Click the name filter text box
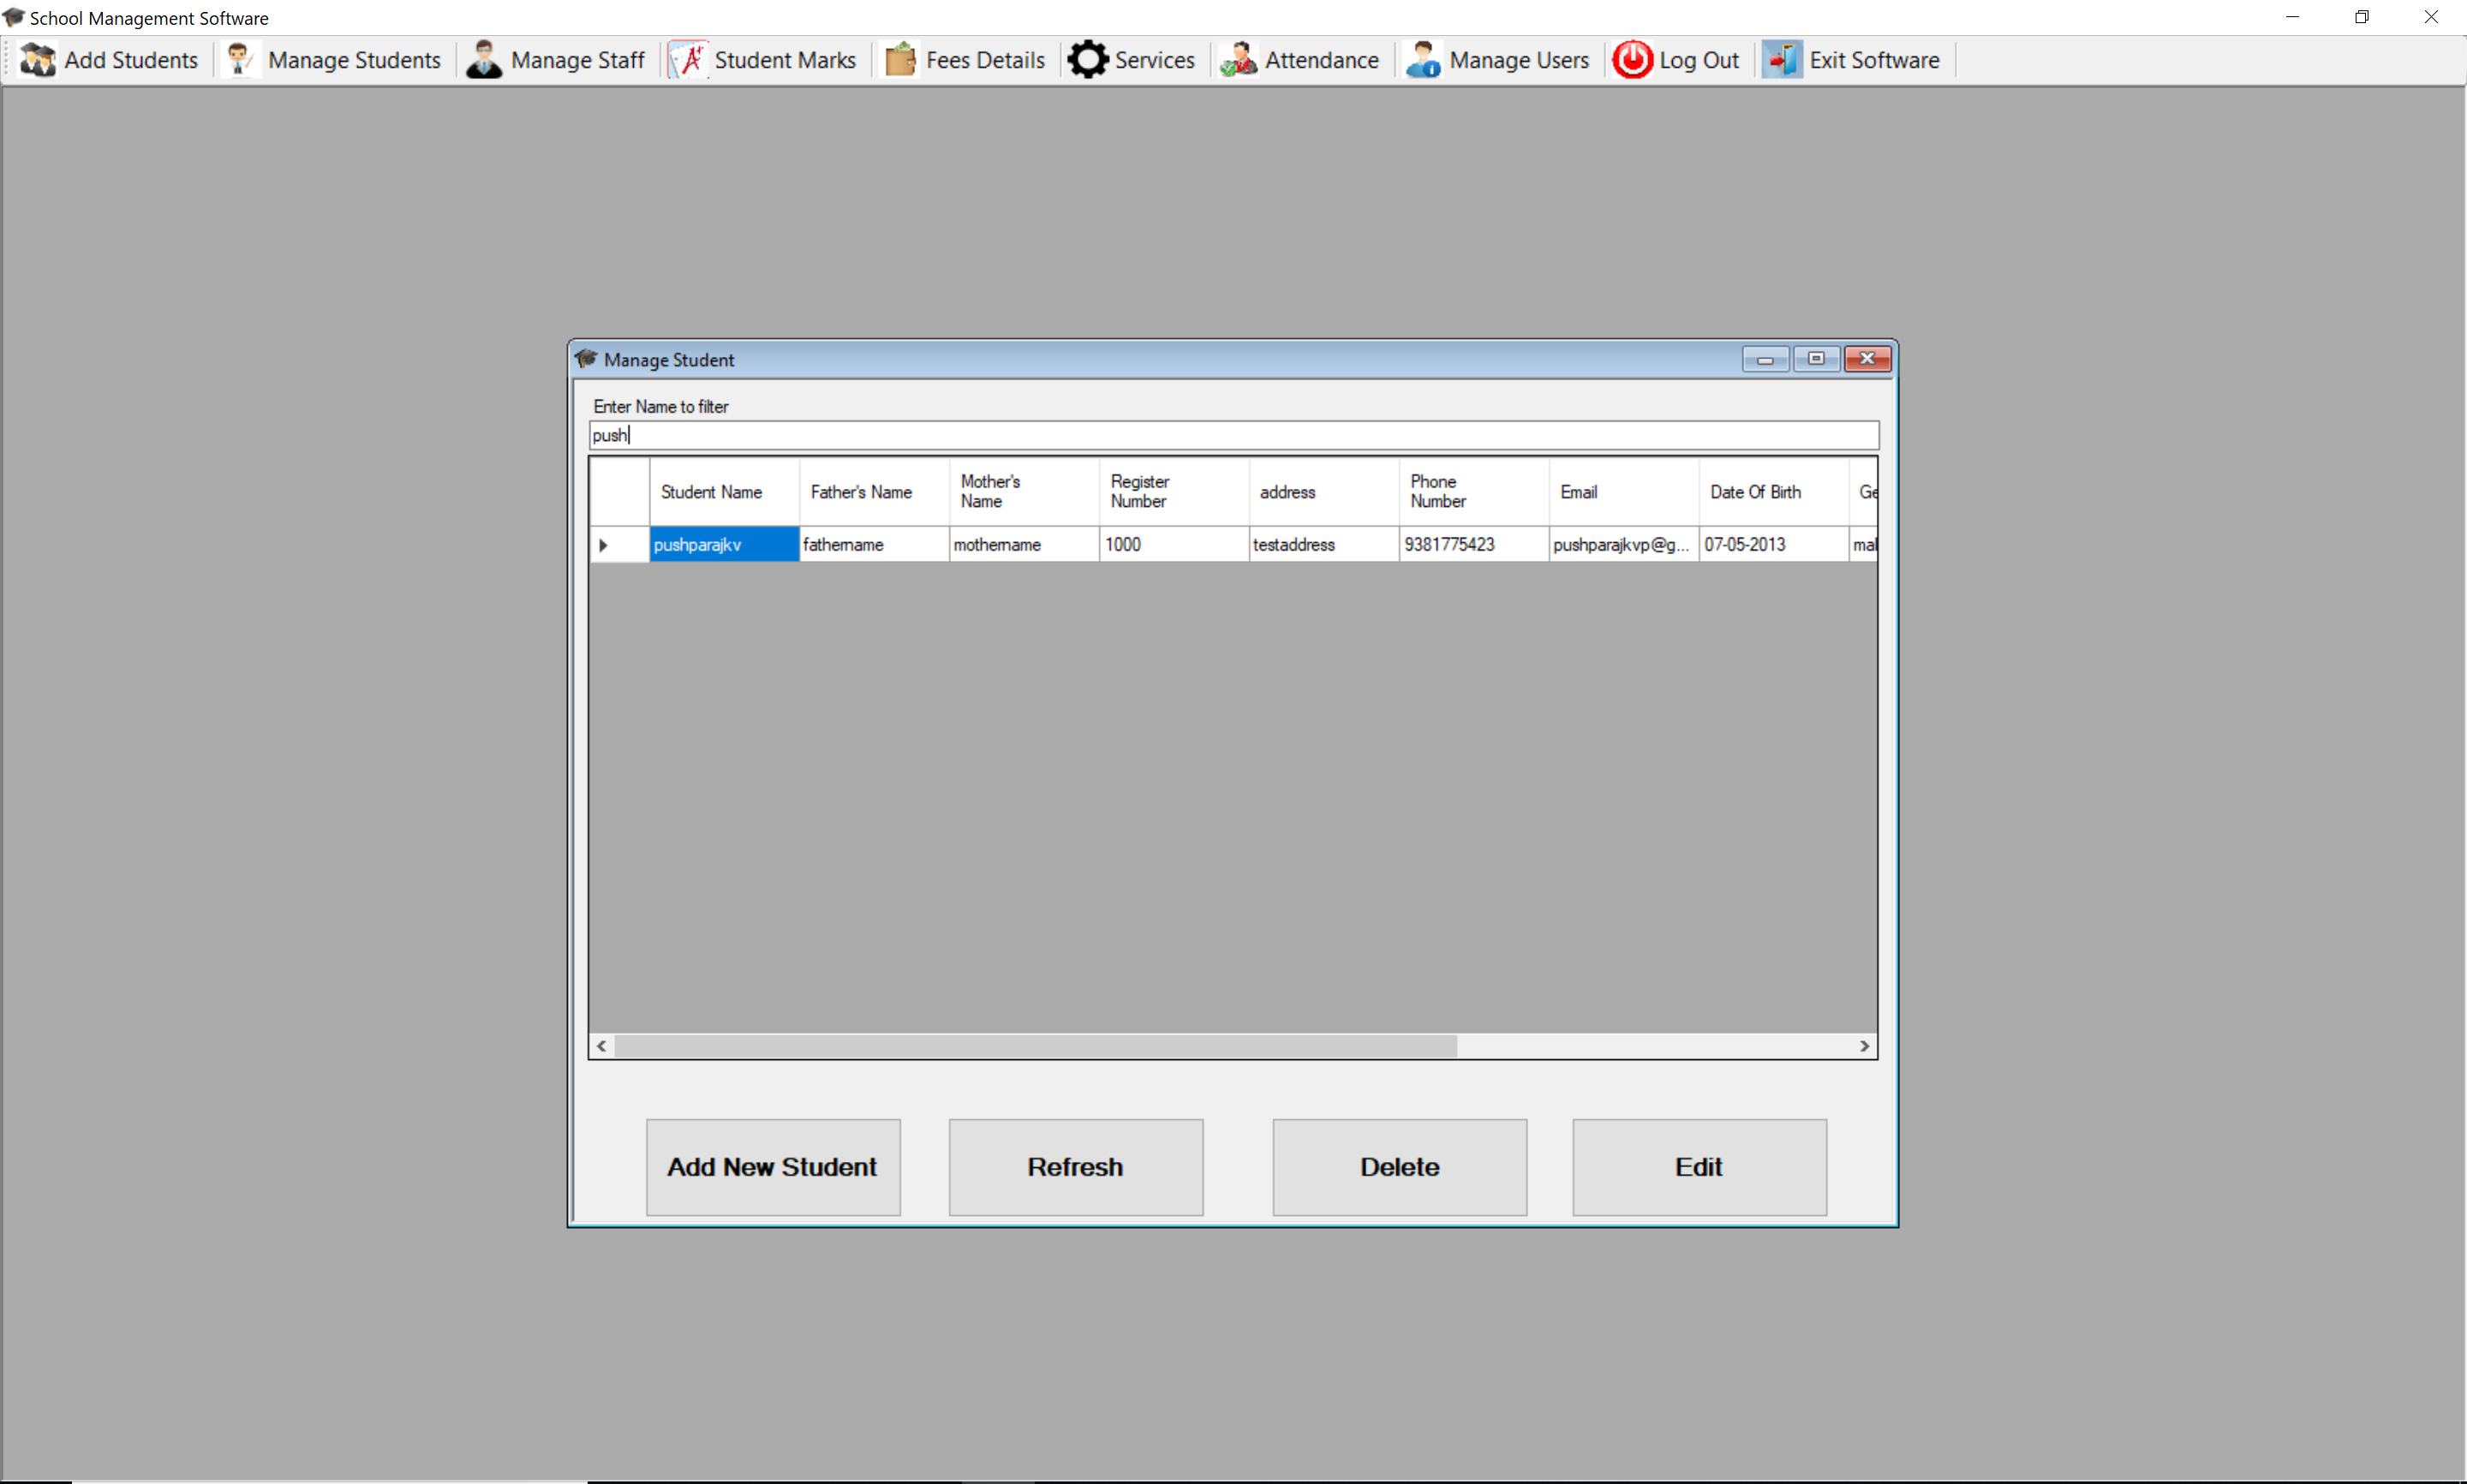 tap(1233, 435)
